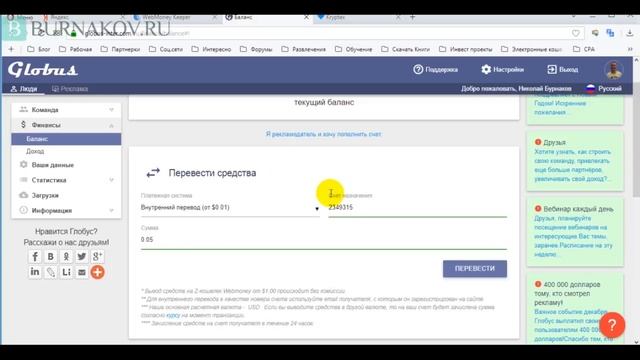The height and width of the screenshot is (360, 640).
Task: Open the CPA bookmark folder
Action: pos(584,49)
